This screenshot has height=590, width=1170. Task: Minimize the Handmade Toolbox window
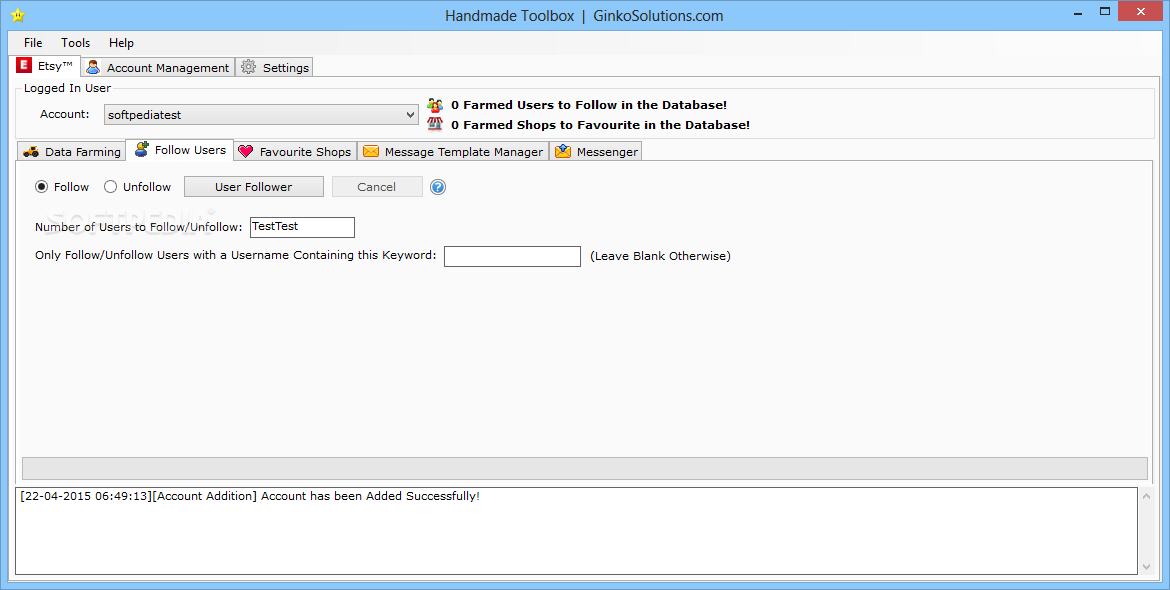pos(1078,13)
